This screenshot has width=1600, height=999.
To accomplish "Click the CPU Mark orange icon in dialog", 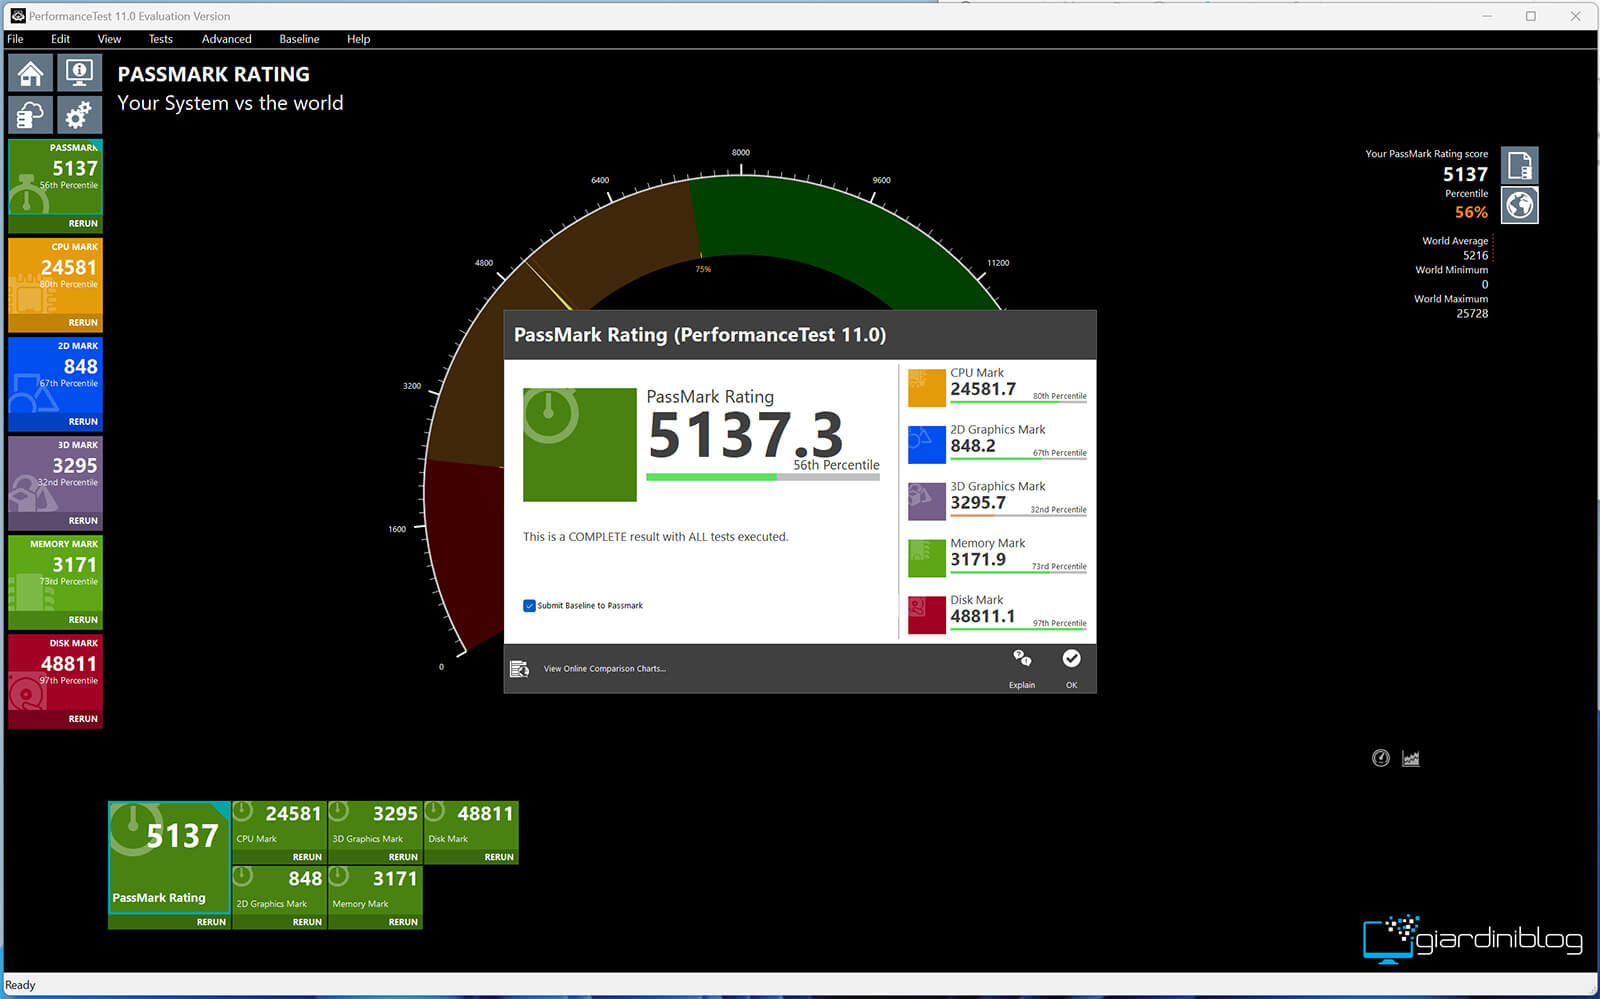I will (x=927, y=387).
